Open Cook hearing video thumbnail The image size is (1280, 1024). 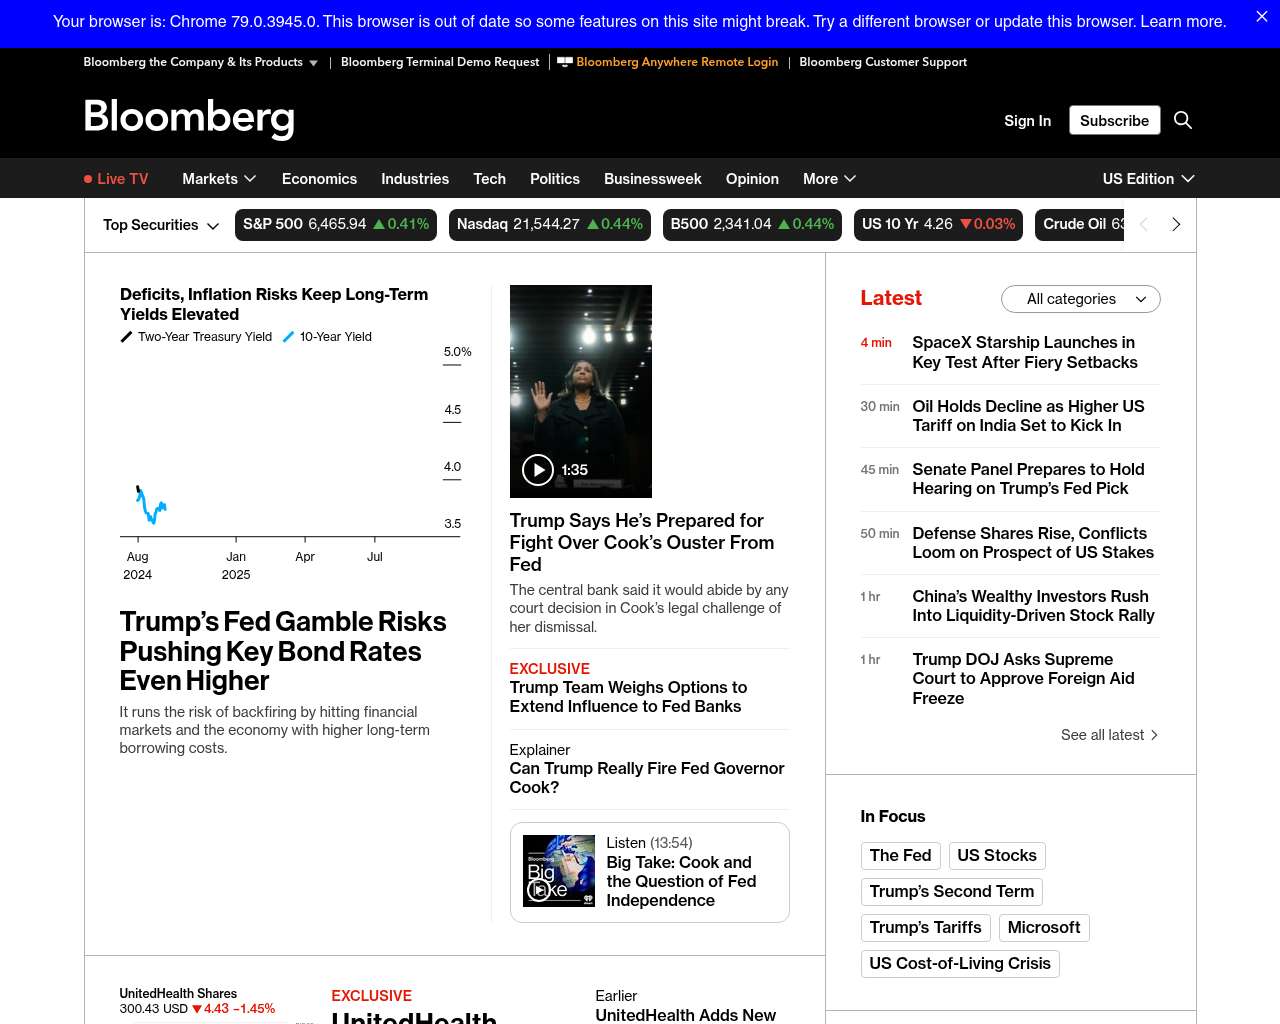pyautogui.click(x=581, y=391)
